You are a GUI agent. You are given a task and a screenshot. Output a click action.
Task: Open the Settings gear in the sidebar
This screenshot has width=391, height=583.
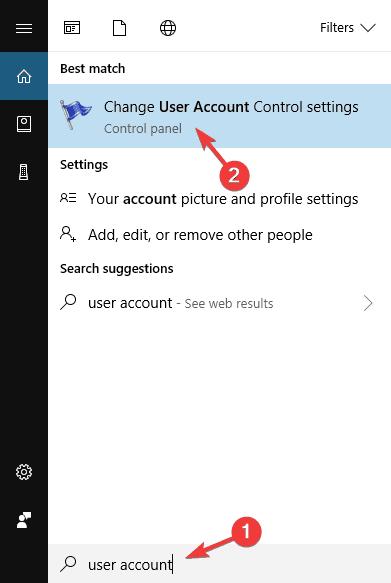24,472
